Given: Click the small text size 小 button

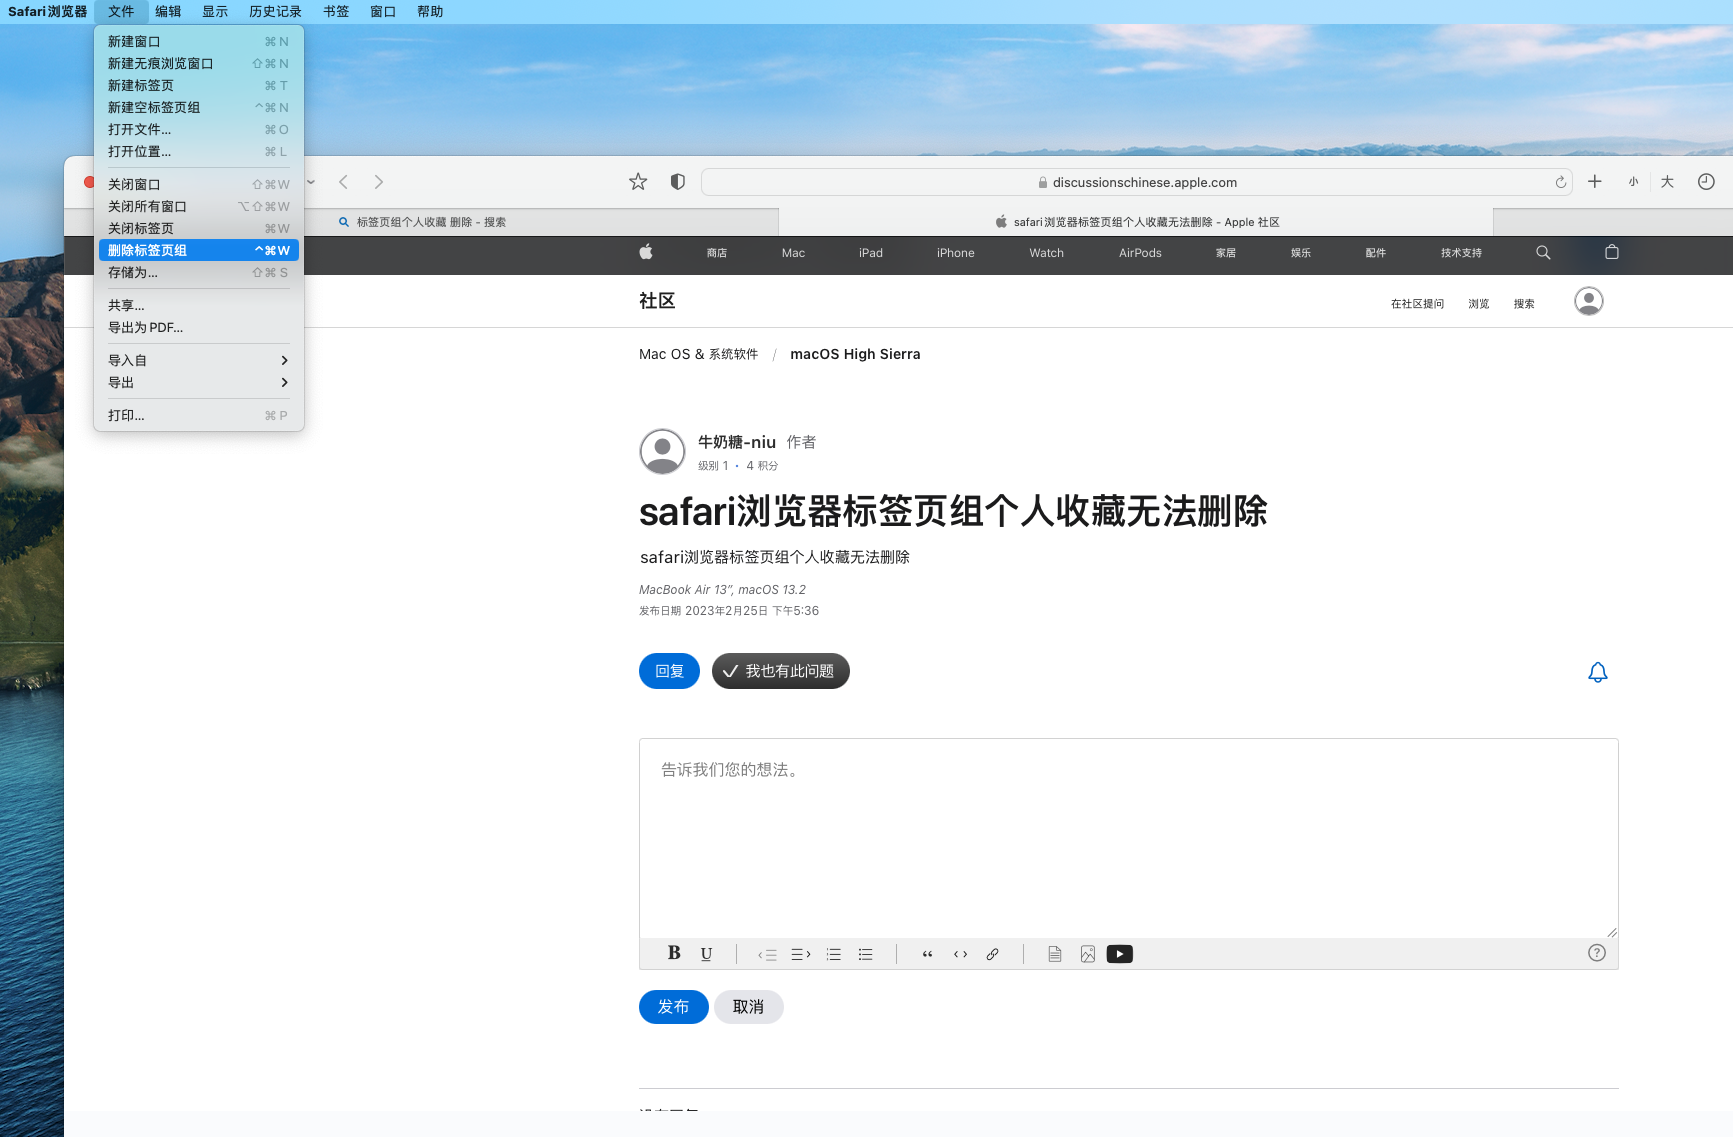Looking at the screenshot, I should pos(1633,182).
